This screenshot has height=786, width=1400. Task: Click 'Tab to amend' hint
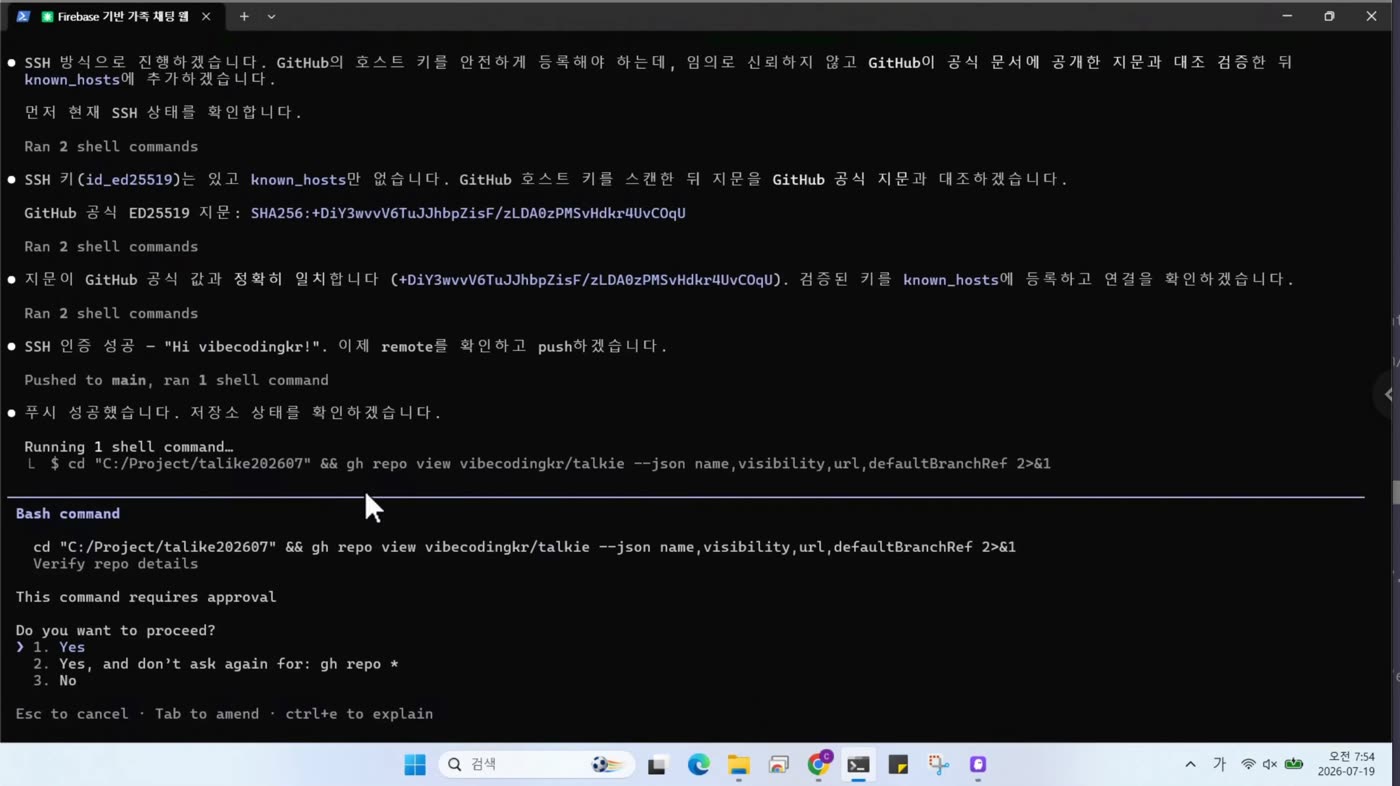pos(207,714)
